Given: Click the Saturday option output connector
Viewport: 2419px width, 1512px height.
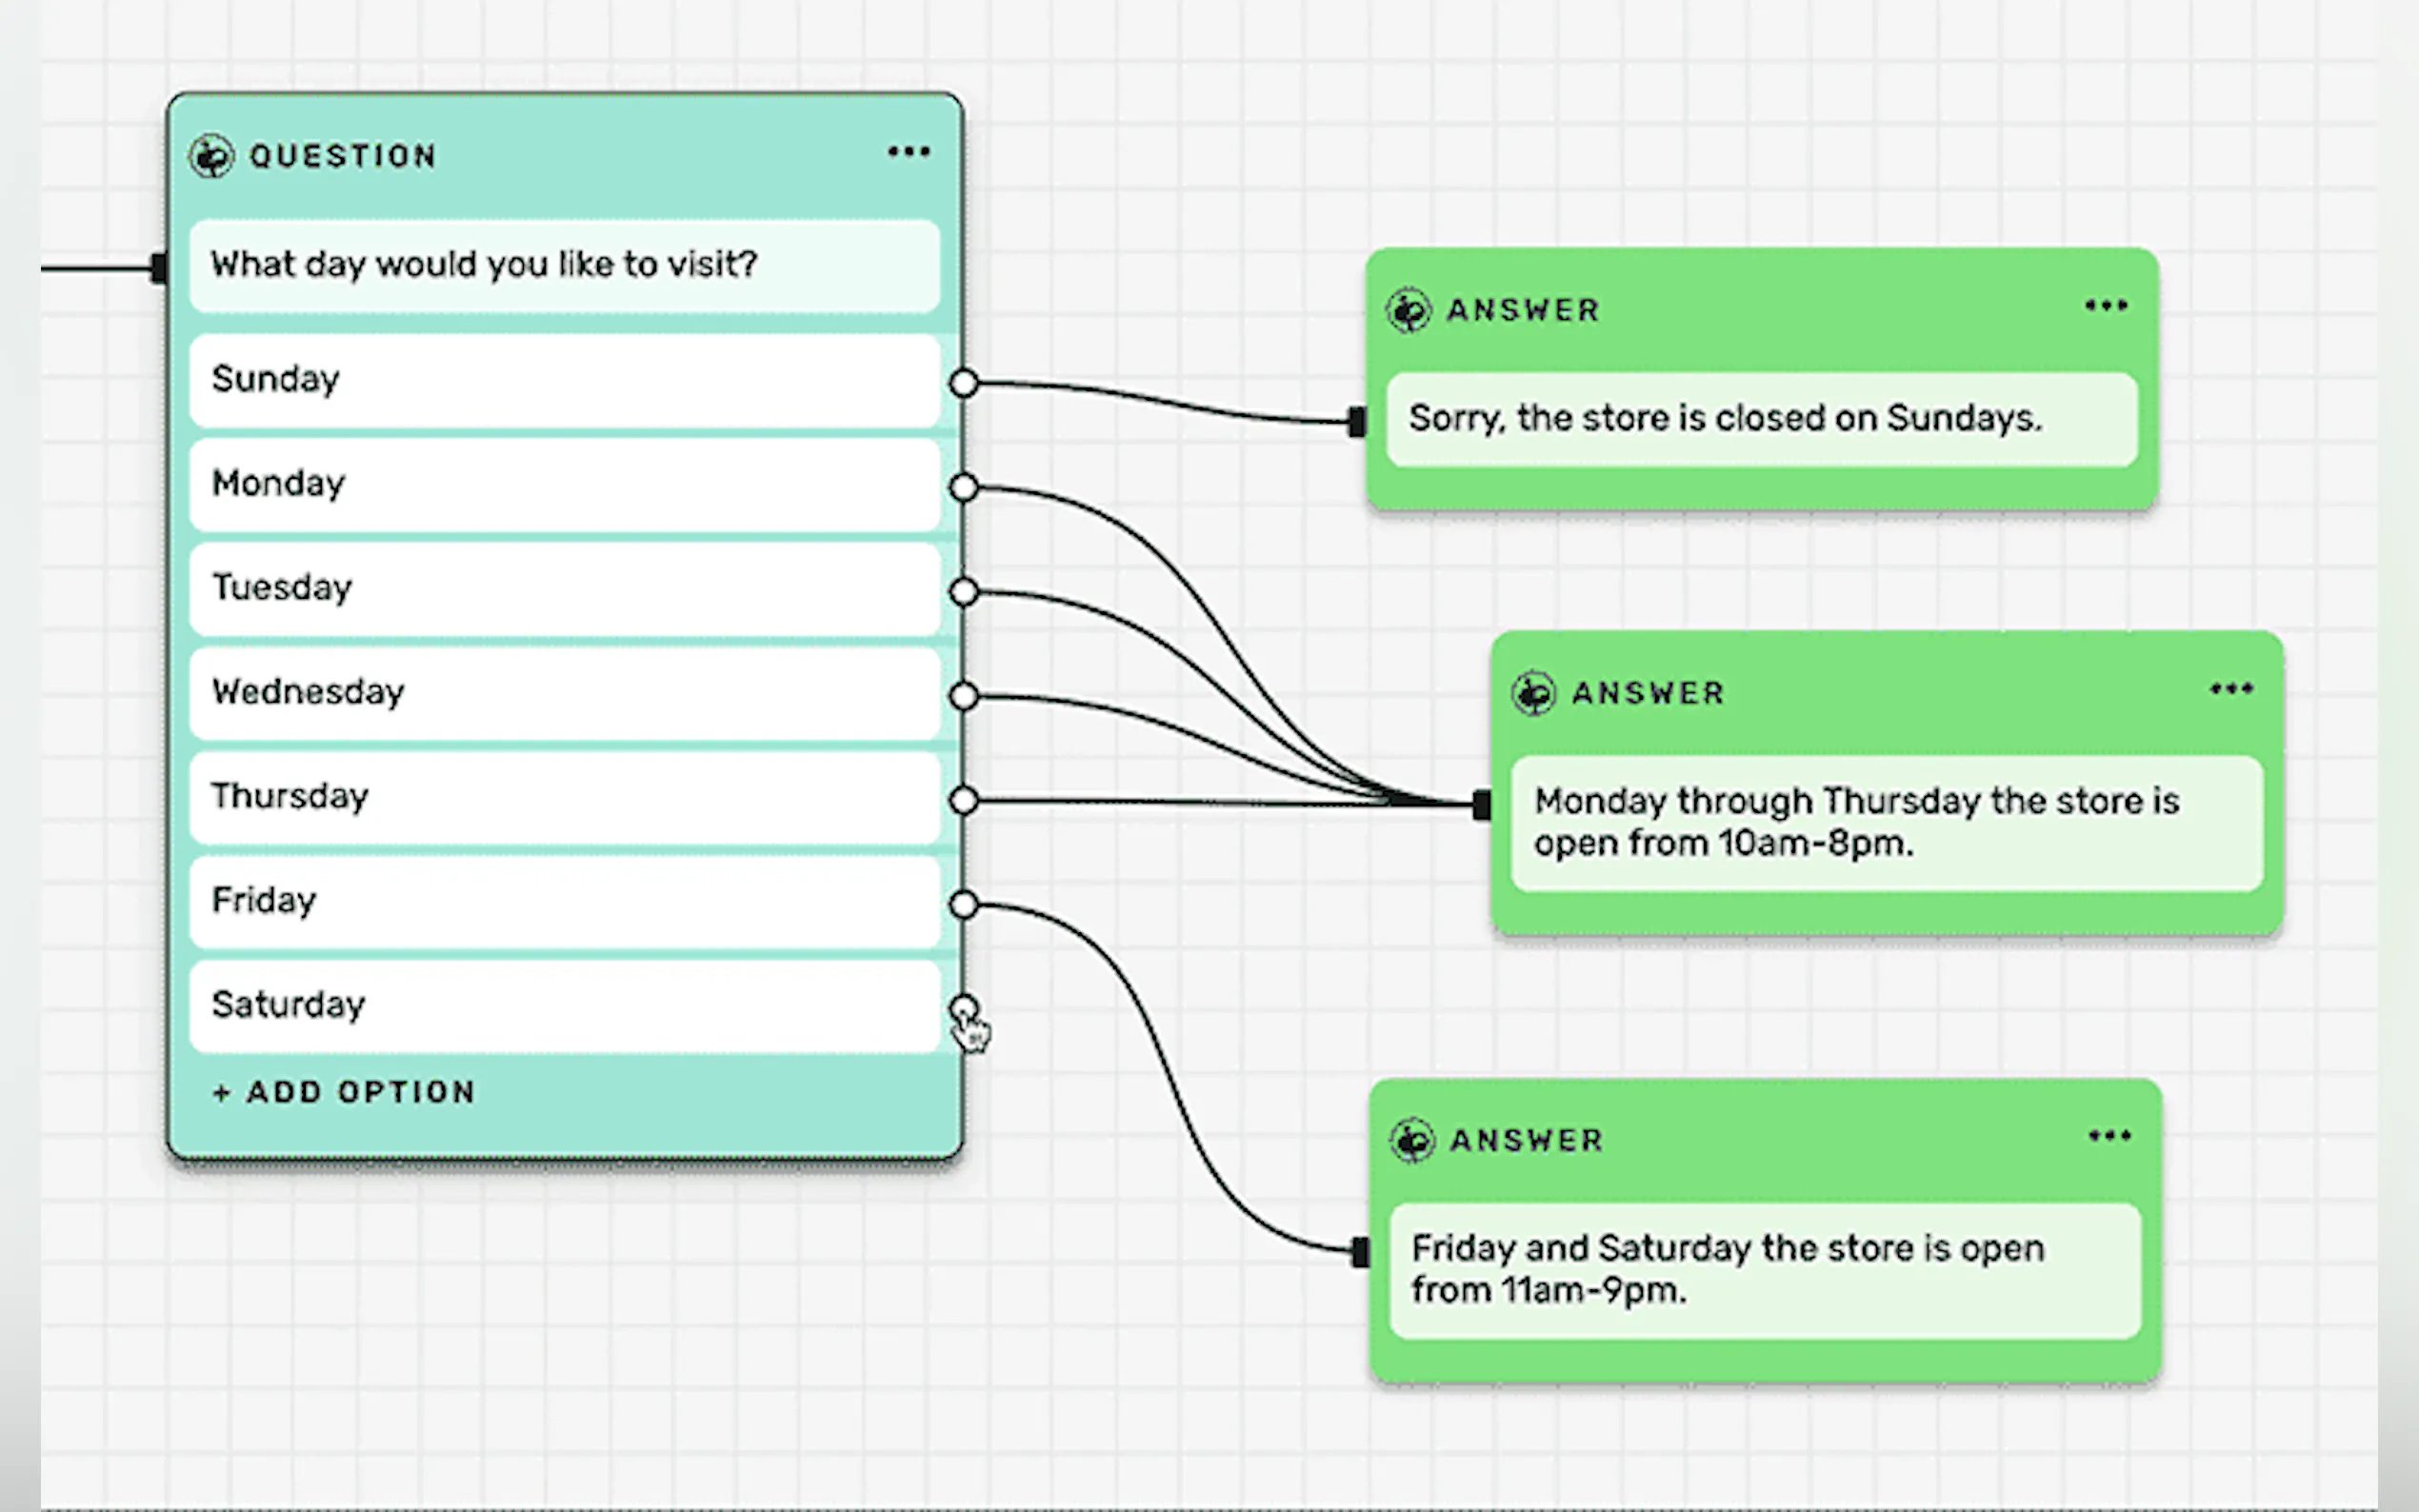Looking at the screenshot, I should (963, 1007).
